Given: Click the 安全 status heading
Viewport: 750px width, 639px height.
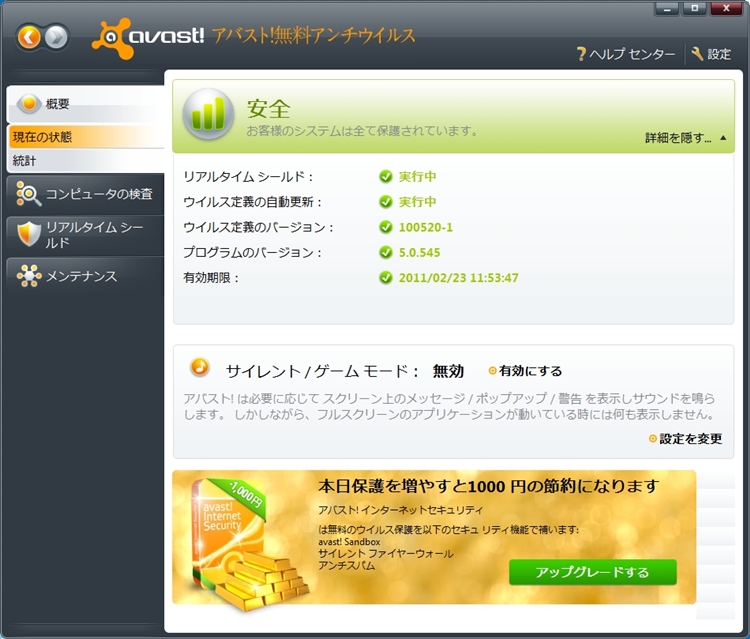Looking at the screenshot, I should click(x=269, y=109).
